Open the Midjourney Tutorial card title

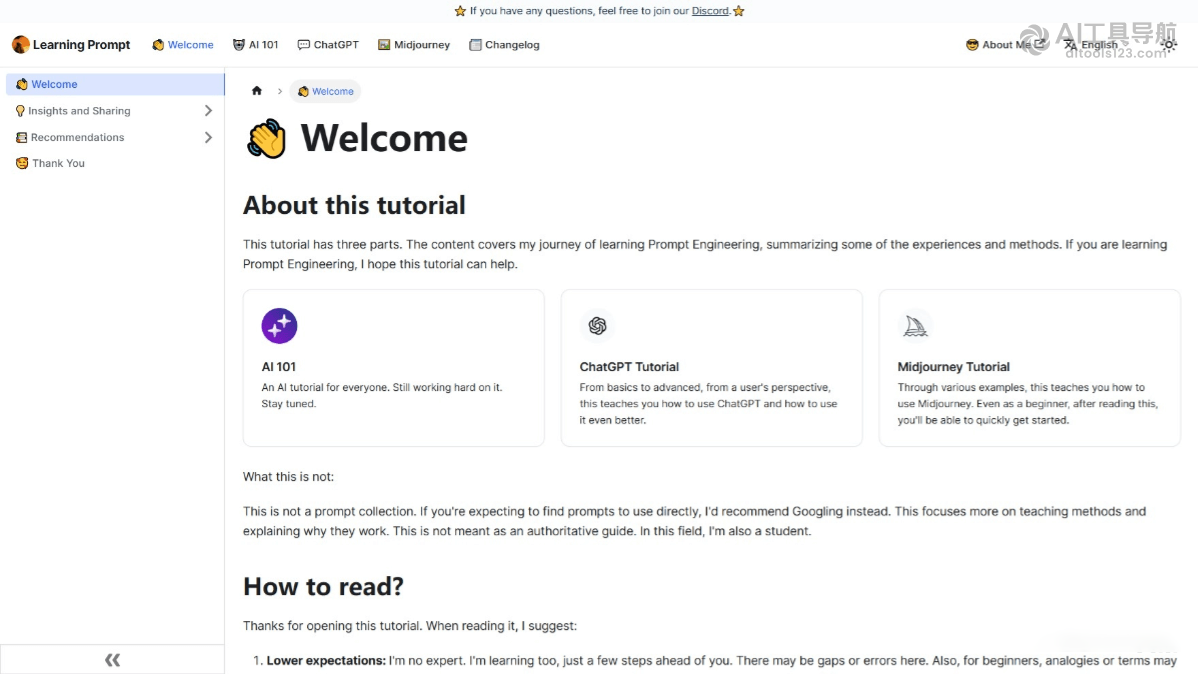[954, 367]
